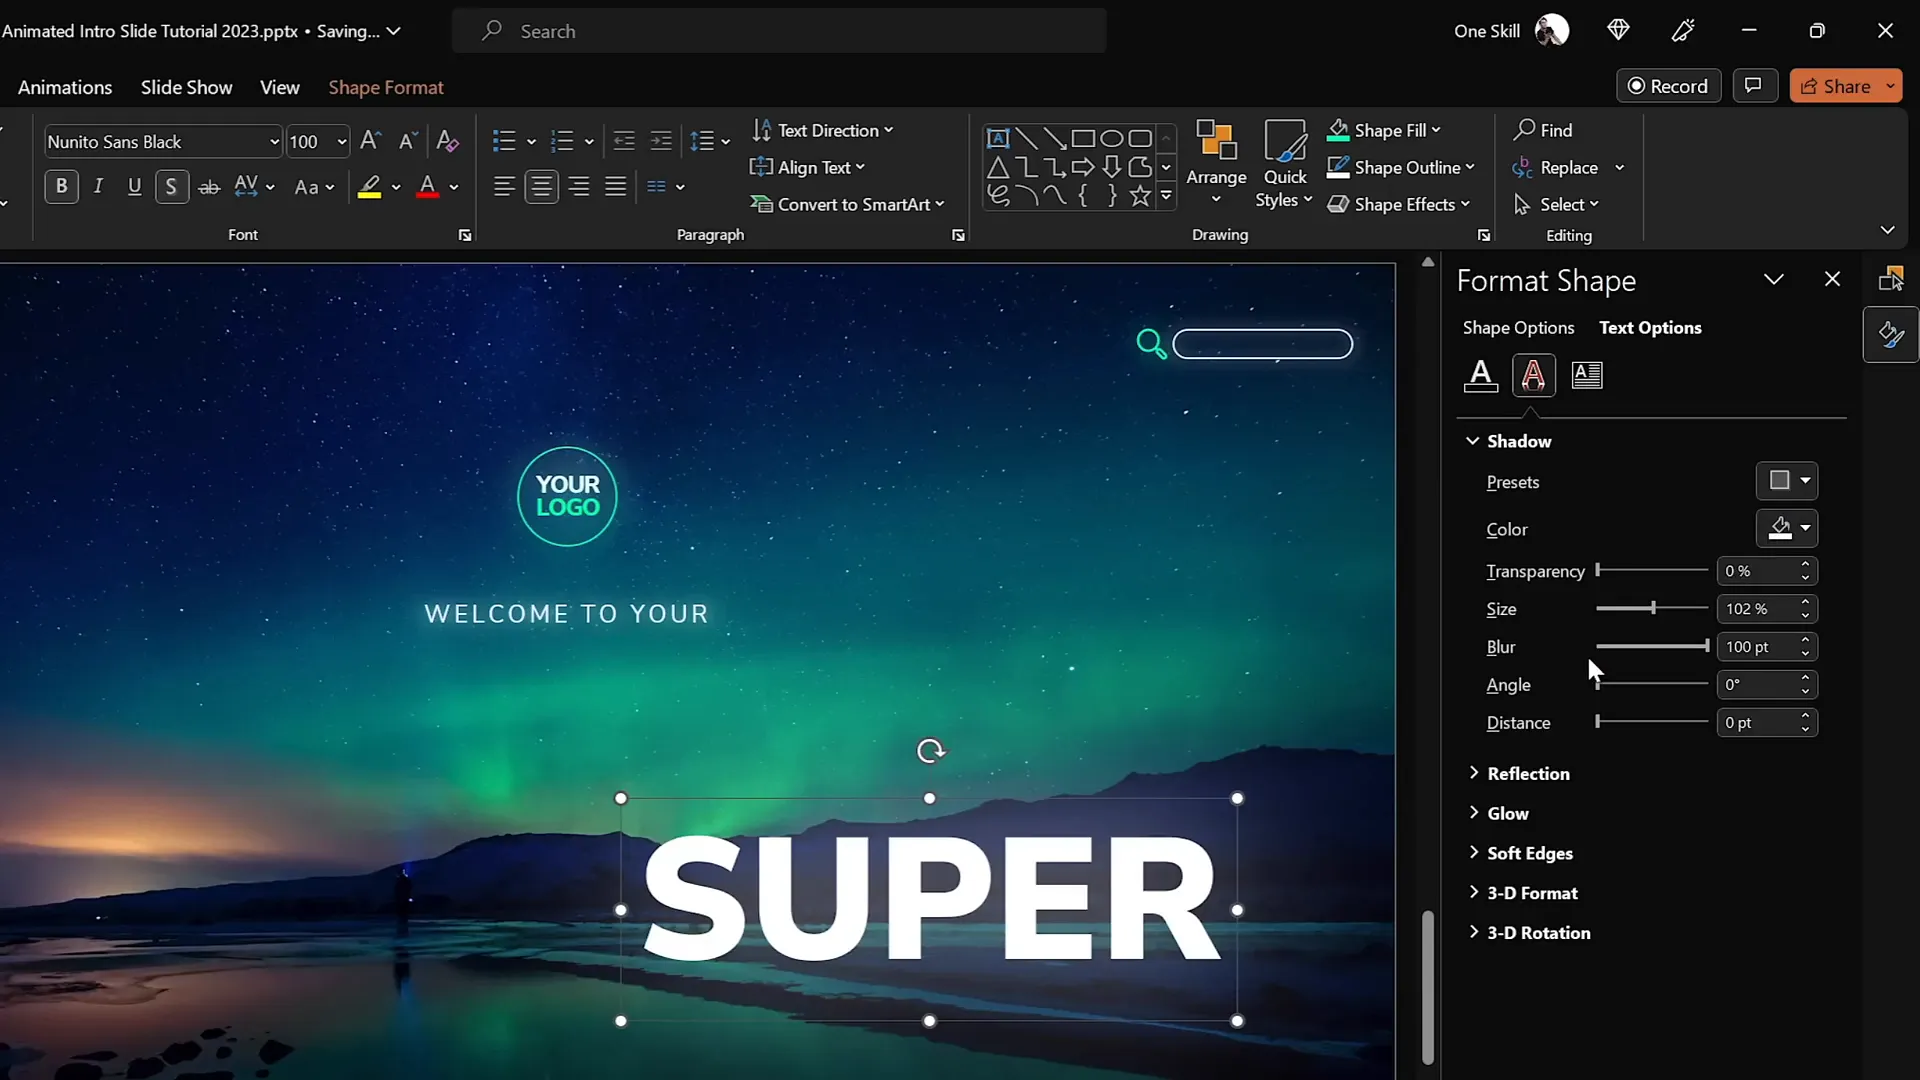Toggle Bold formatting button

click(61, 186)
